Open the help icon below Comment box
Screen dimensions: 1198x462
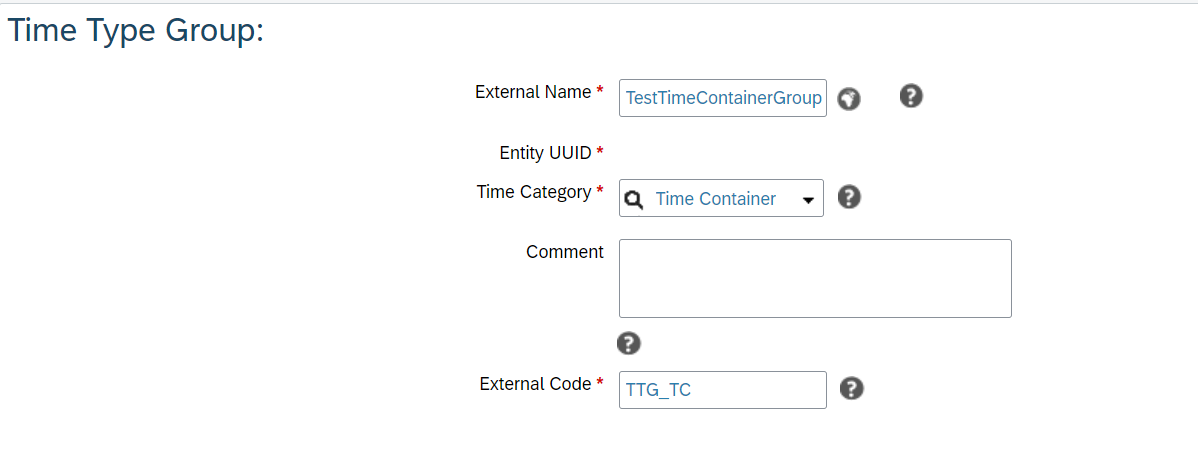[629, 344]
